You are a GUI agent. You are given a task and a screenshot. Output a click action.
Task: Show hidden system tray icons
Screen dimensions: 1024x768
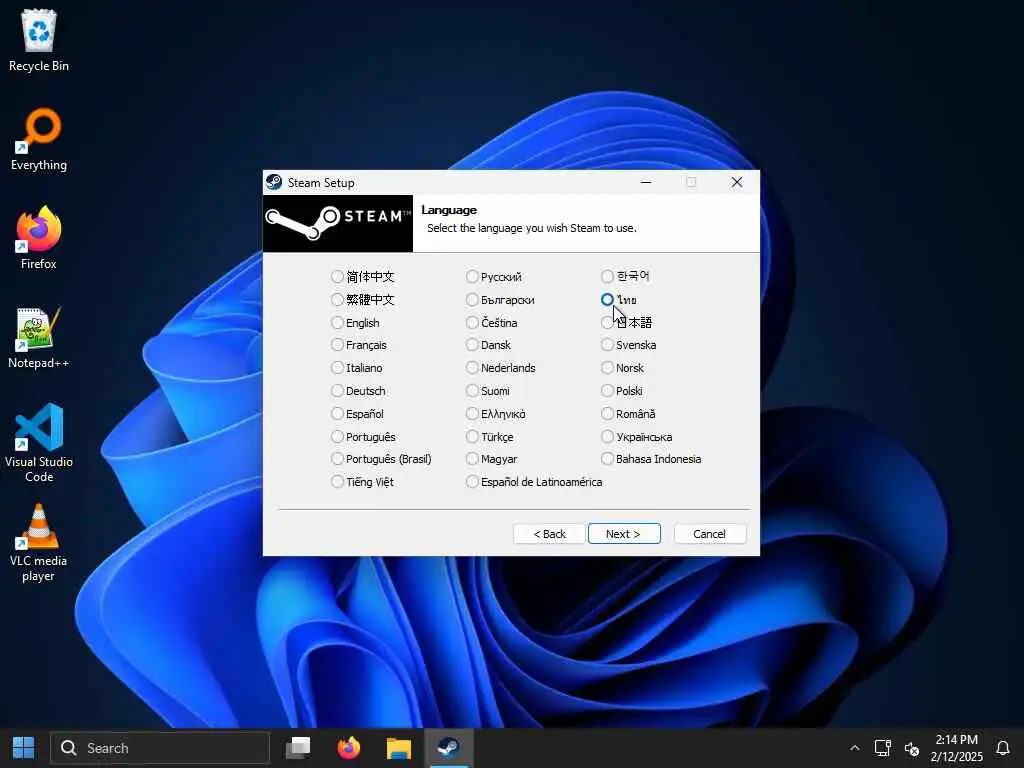(x=854, y=748)
